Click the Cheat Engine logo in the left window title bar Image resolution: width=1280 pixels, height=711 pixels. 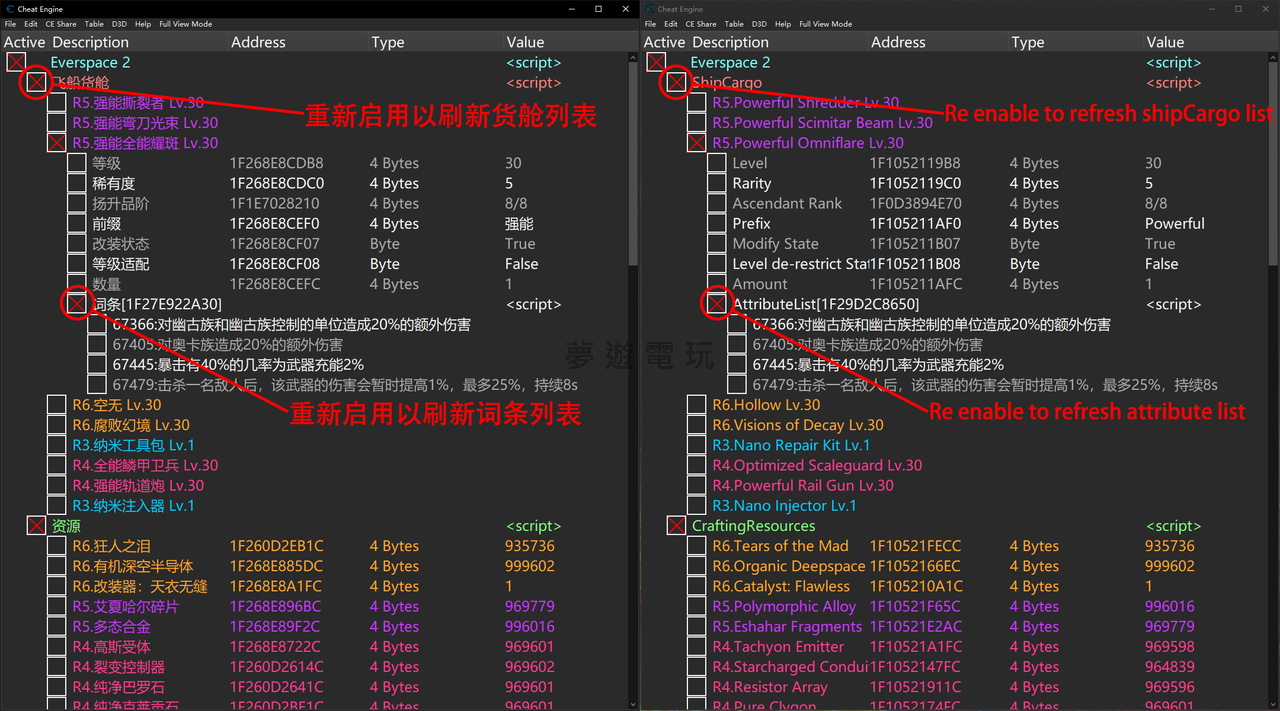tap(9, 9)
